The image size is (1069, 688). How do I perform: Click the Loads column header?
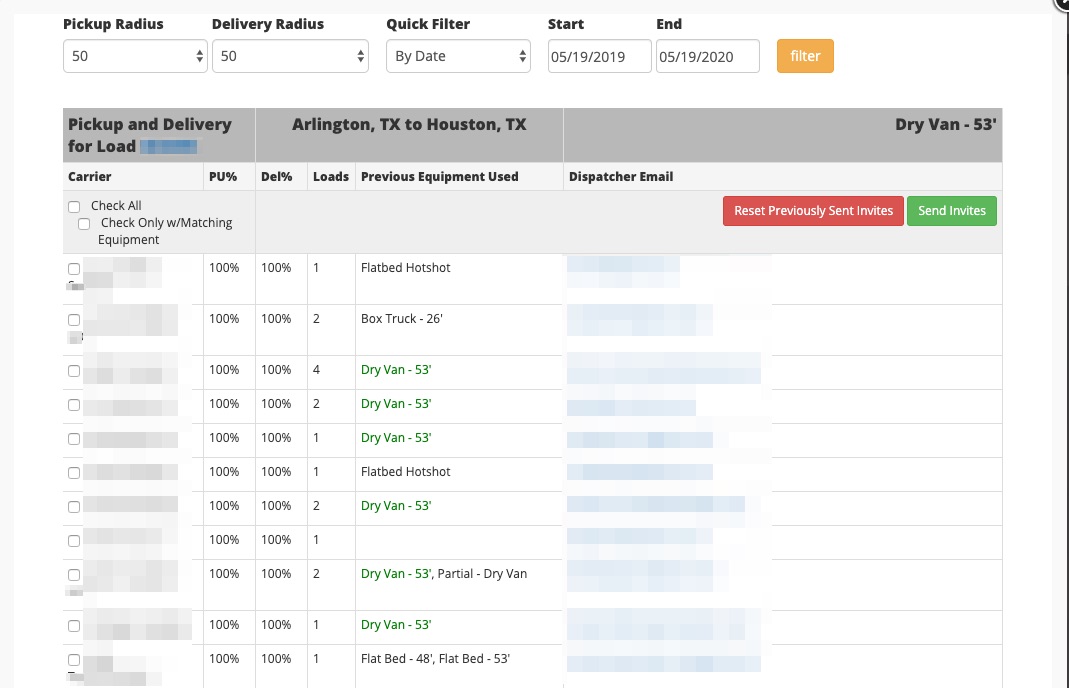[x=331, y=177]
